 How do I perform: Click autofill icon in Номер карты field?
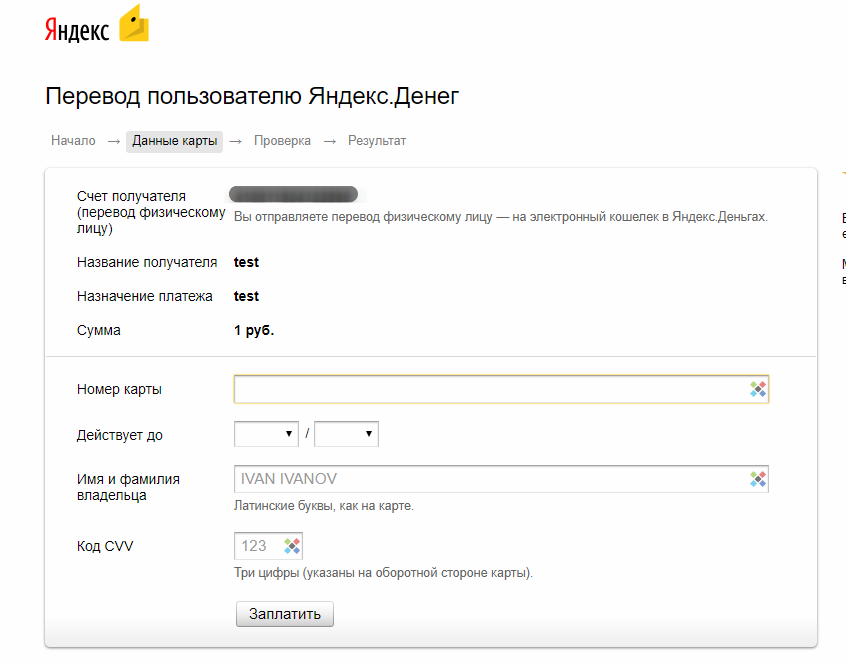point(758,389)
